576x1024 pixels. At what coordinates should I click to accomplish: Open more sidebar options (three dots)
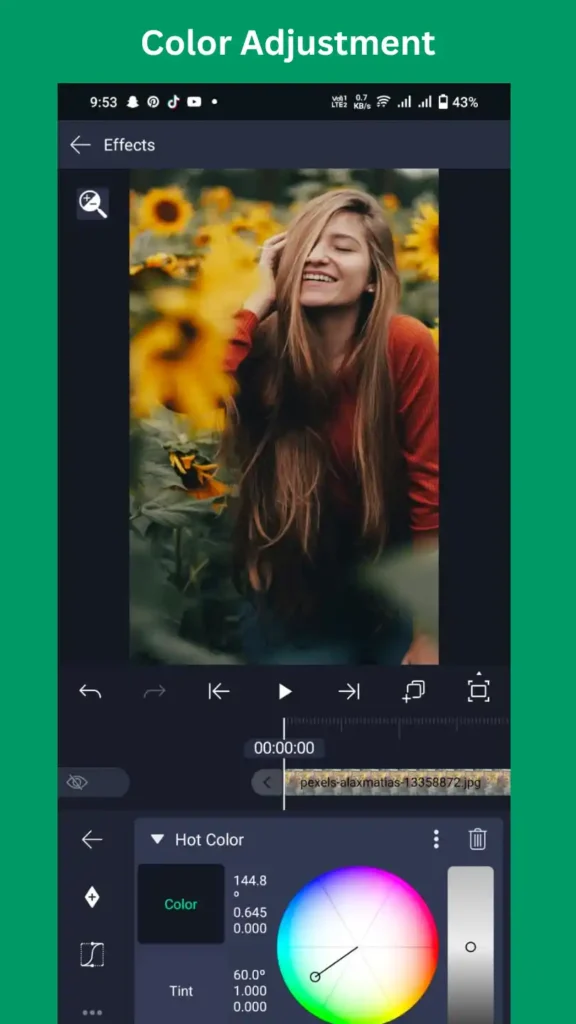pos(92,1013)
